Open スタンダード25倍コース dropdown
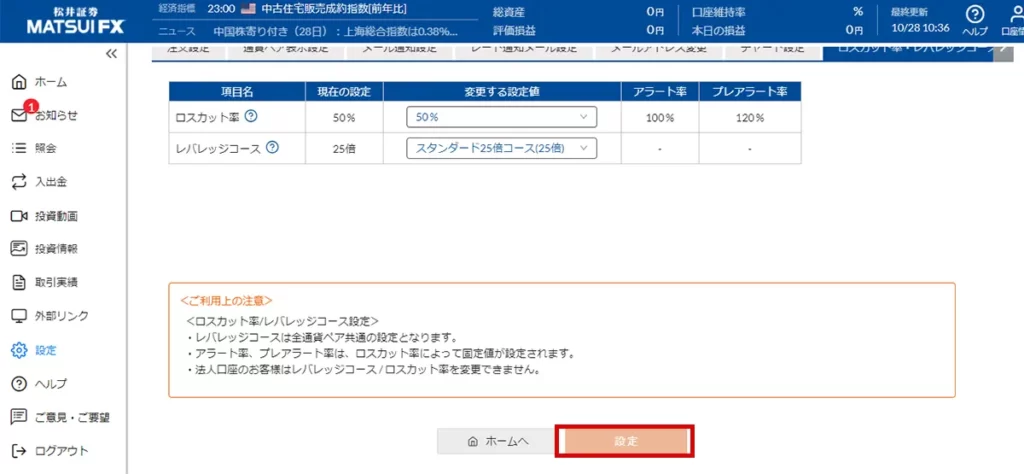 point(502,148)
